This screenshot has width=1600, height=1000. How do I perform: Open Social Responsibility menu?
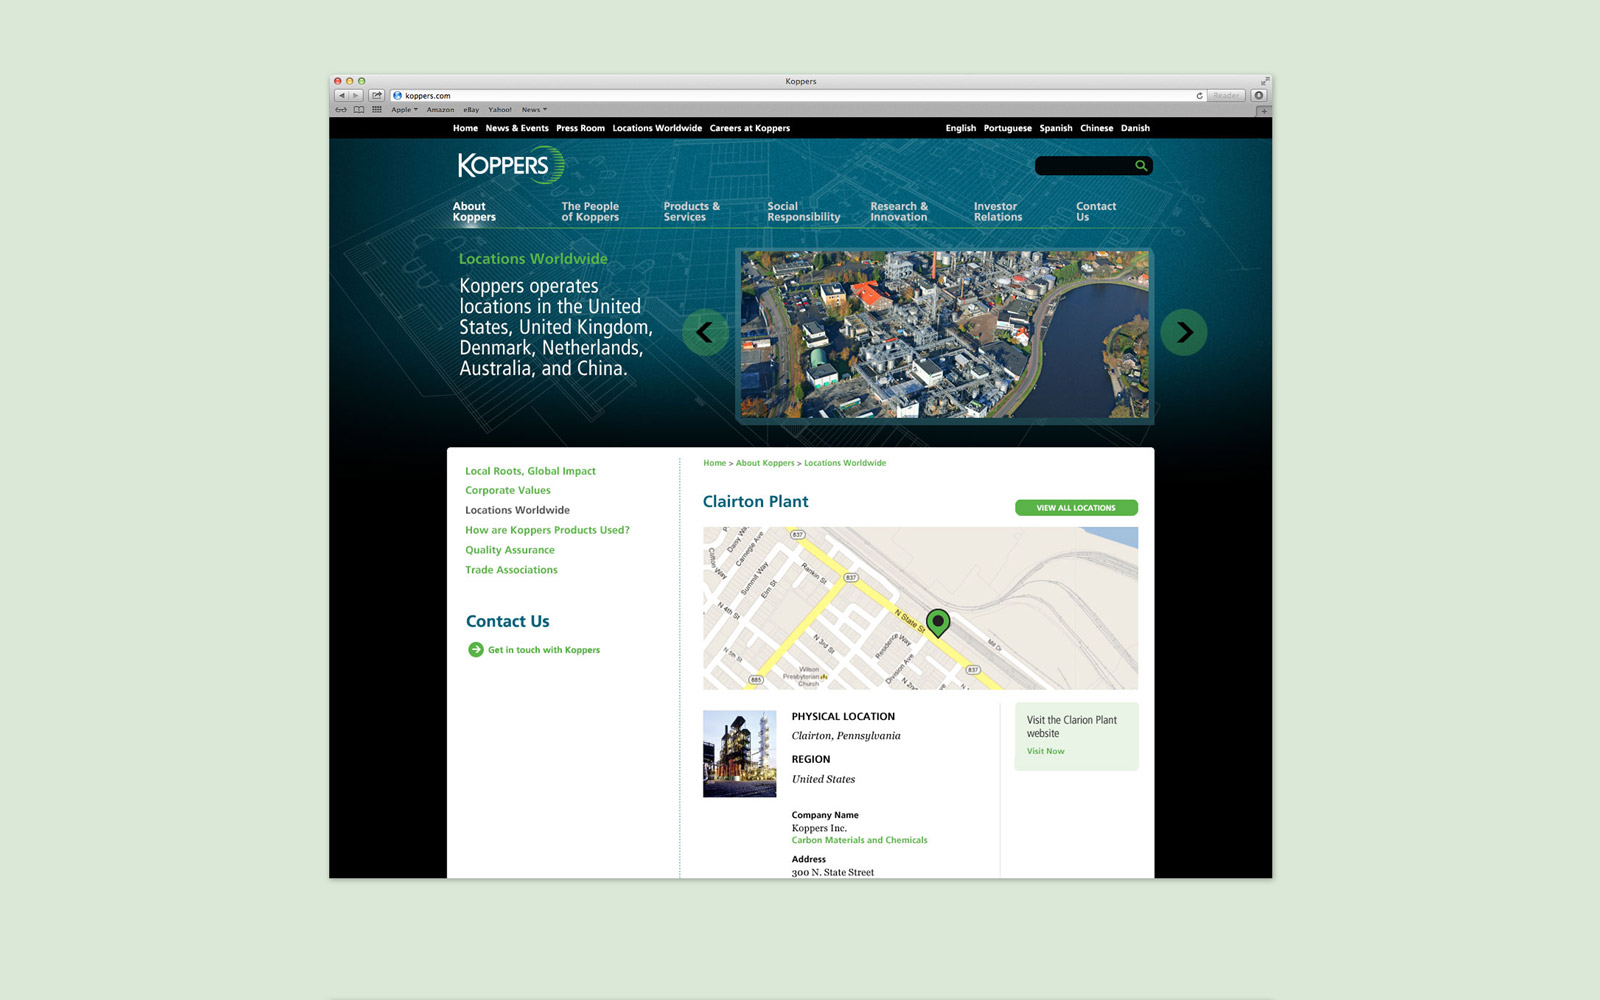click(x=803, y=212)
